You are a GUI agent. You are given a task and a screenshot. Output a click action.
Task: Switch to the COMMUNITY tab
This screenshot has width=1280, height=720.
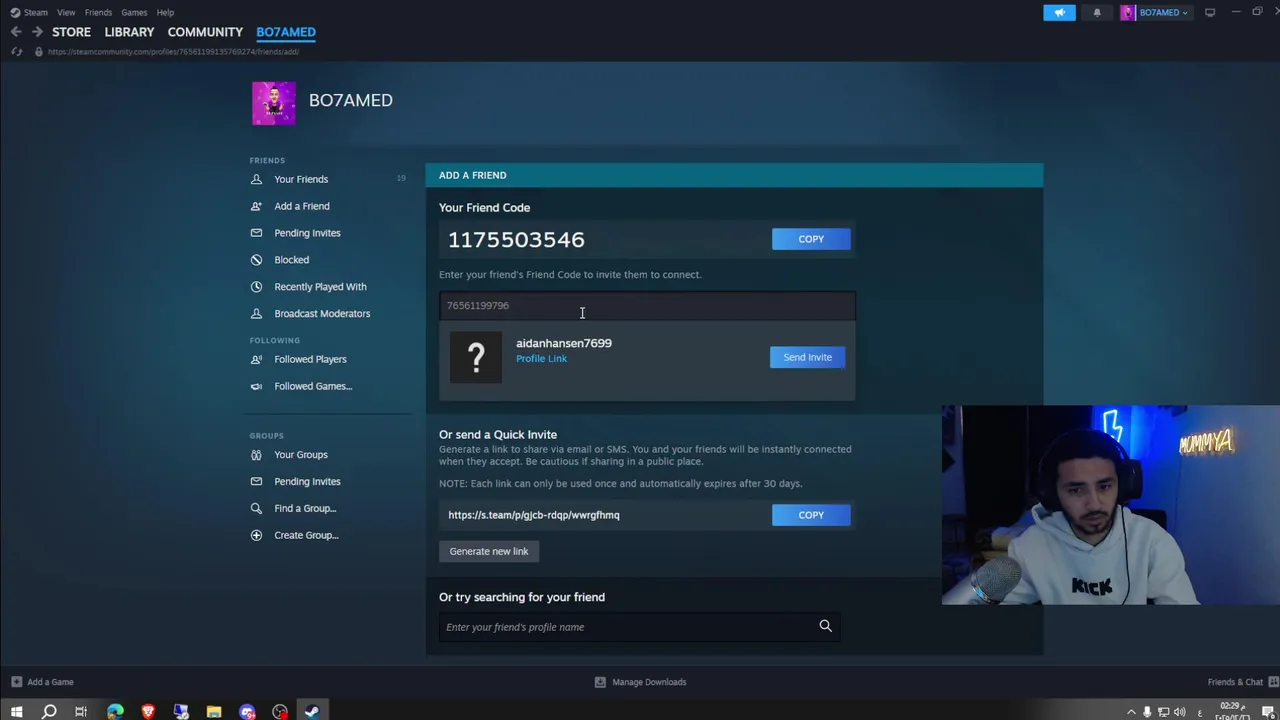[205, 32]
